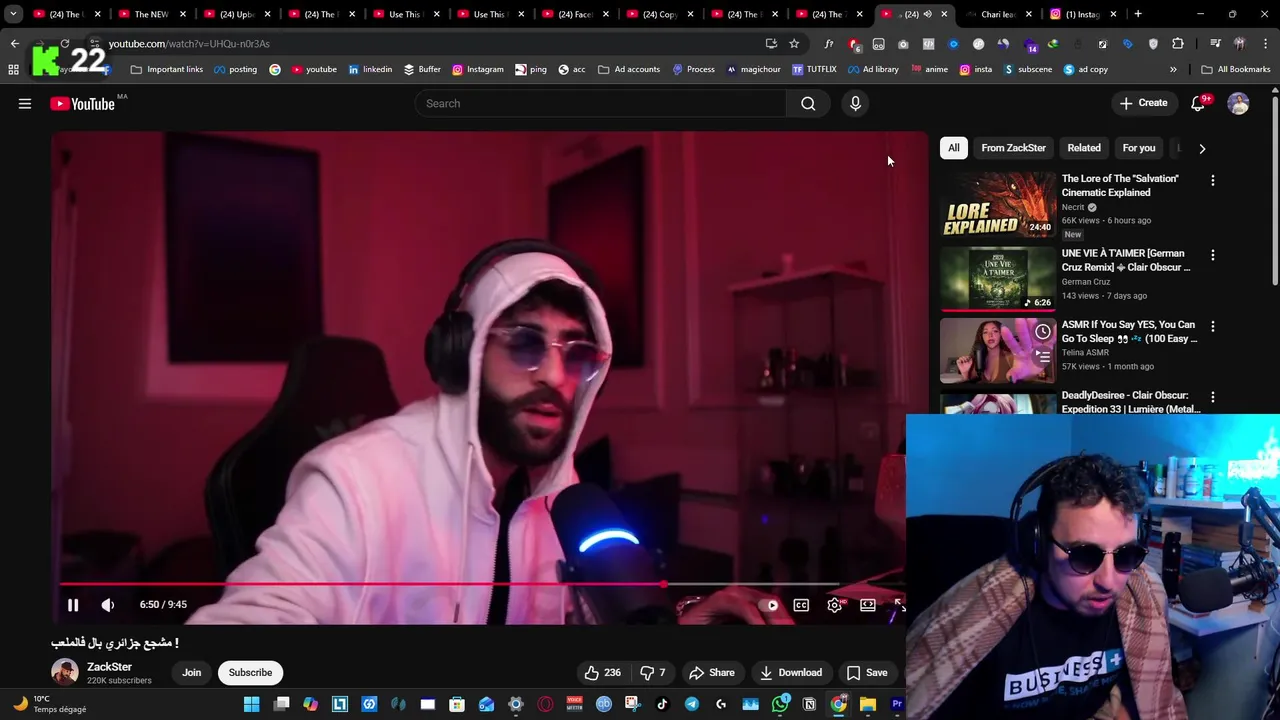The height and width of the screenshot is (720, 1280).
Task: Open YouTube account avatar menu
Action: point(1238,103)
